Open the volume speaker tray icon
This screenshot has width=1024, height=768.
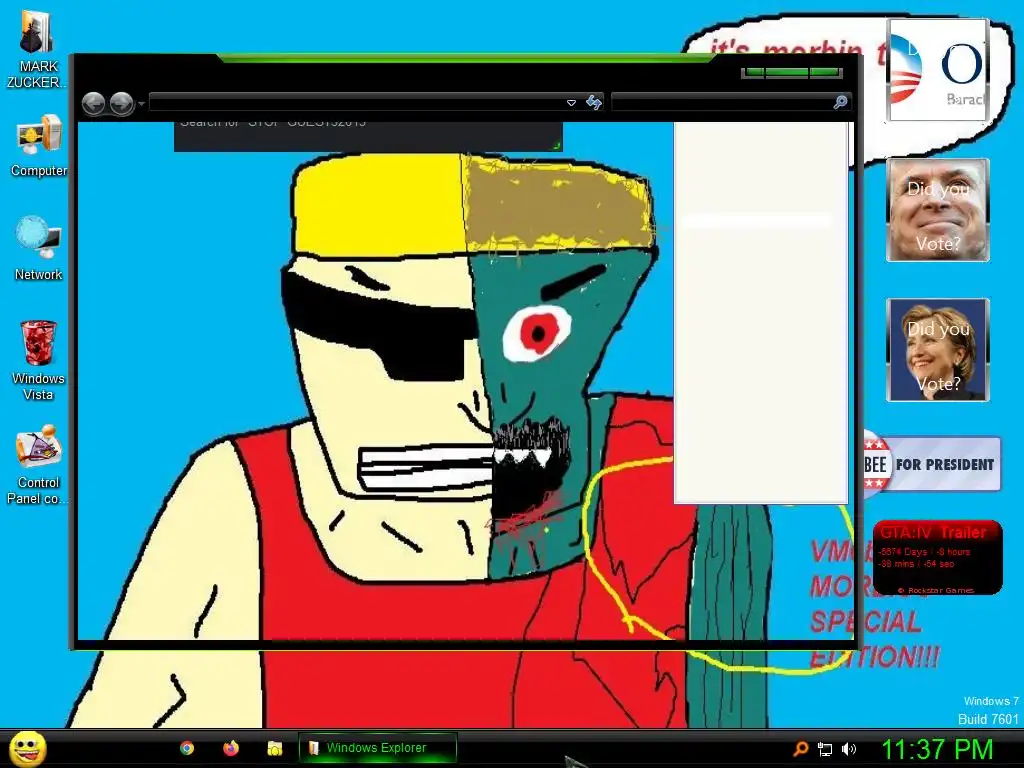click(x=848, y=749)
